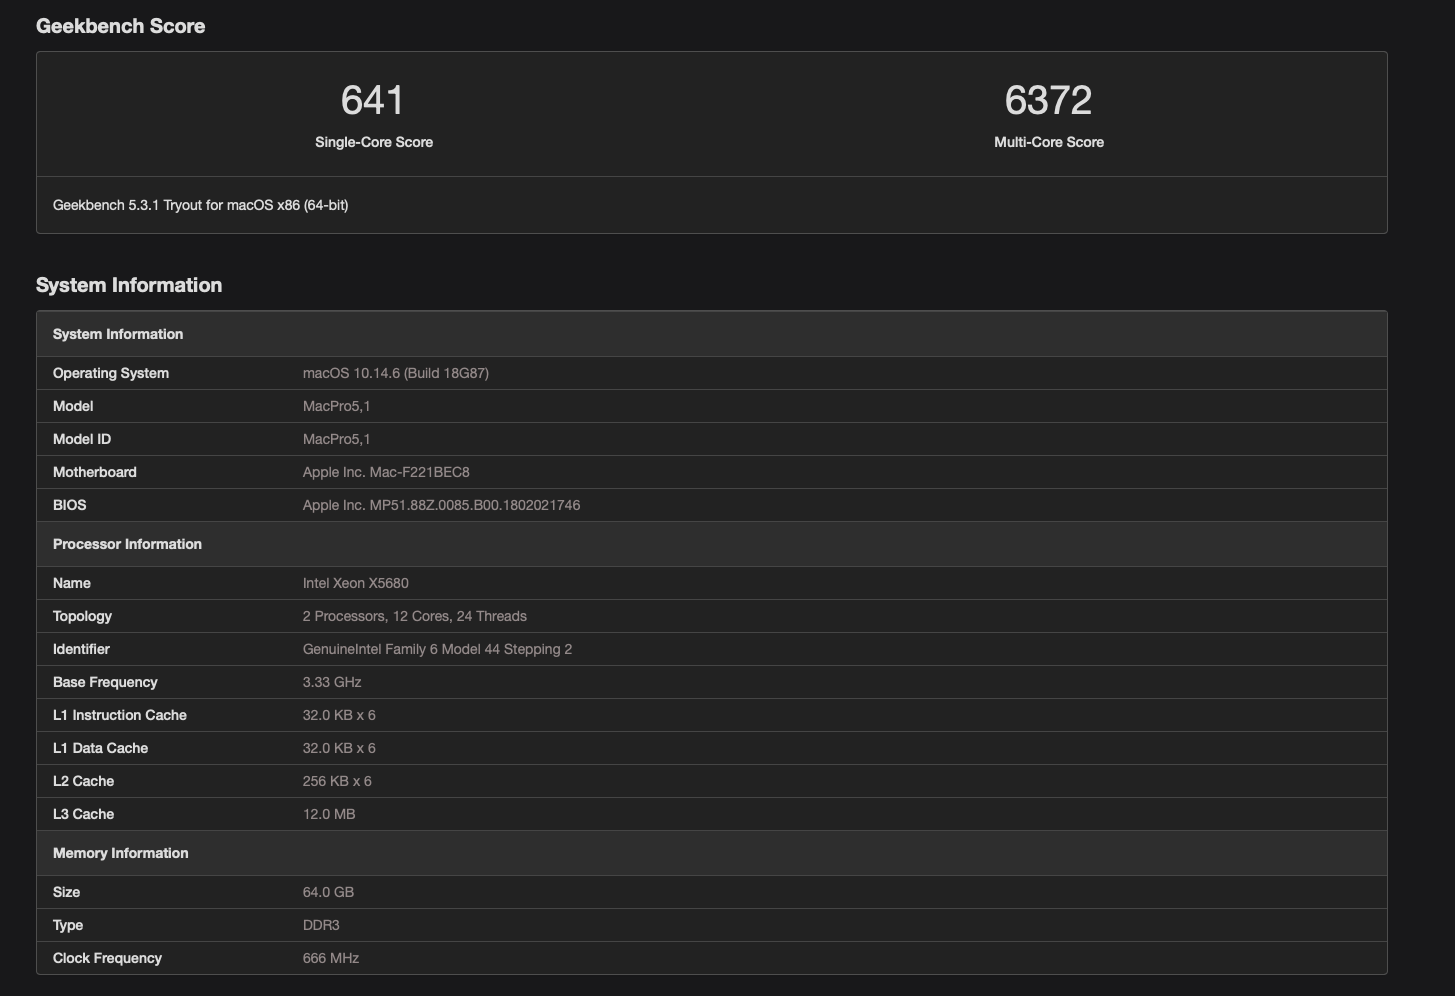Click the Motherboard label

95,472
